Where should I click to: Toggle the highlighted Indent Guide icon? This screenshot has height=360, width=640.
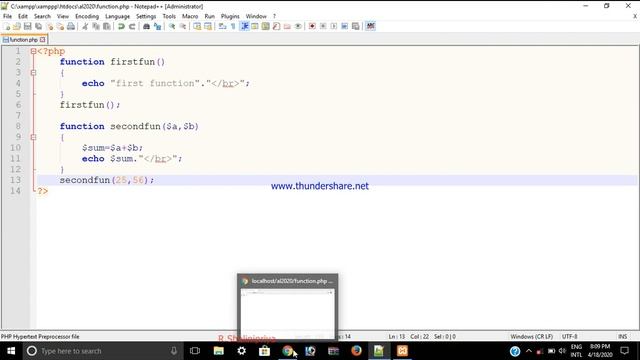244,26
